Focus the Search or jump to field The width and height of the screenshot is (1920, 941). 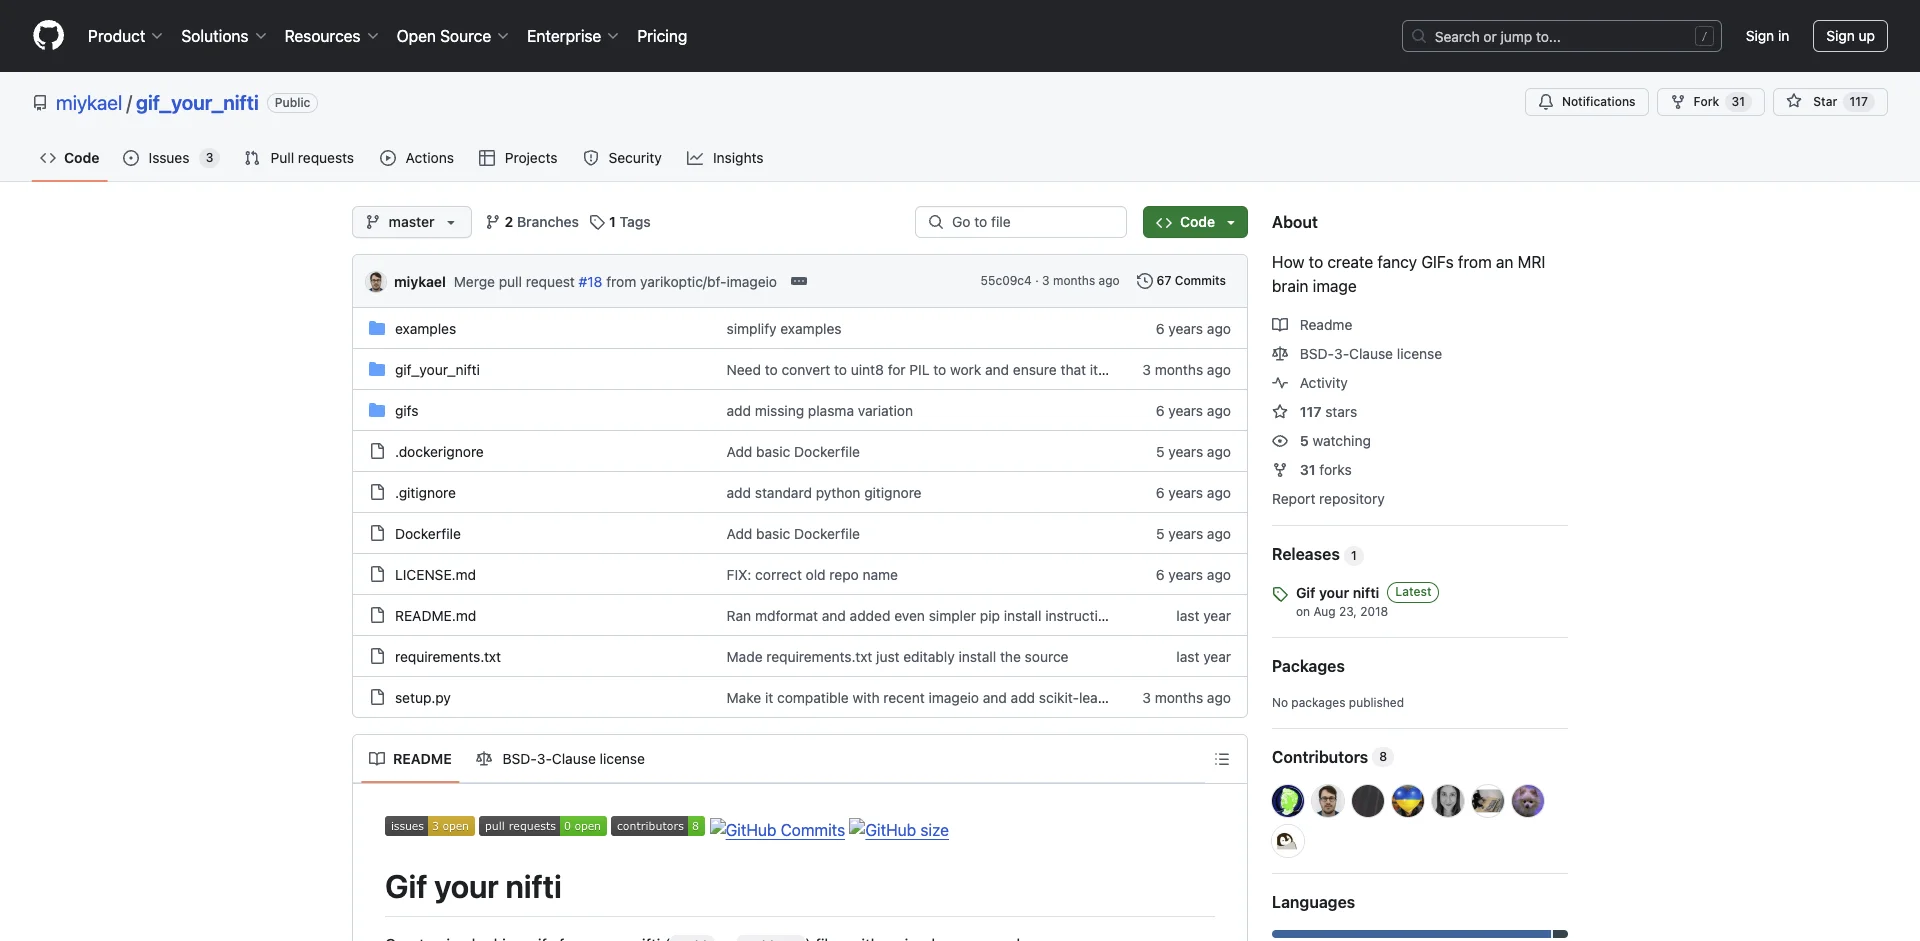(x=1562, y=36)
